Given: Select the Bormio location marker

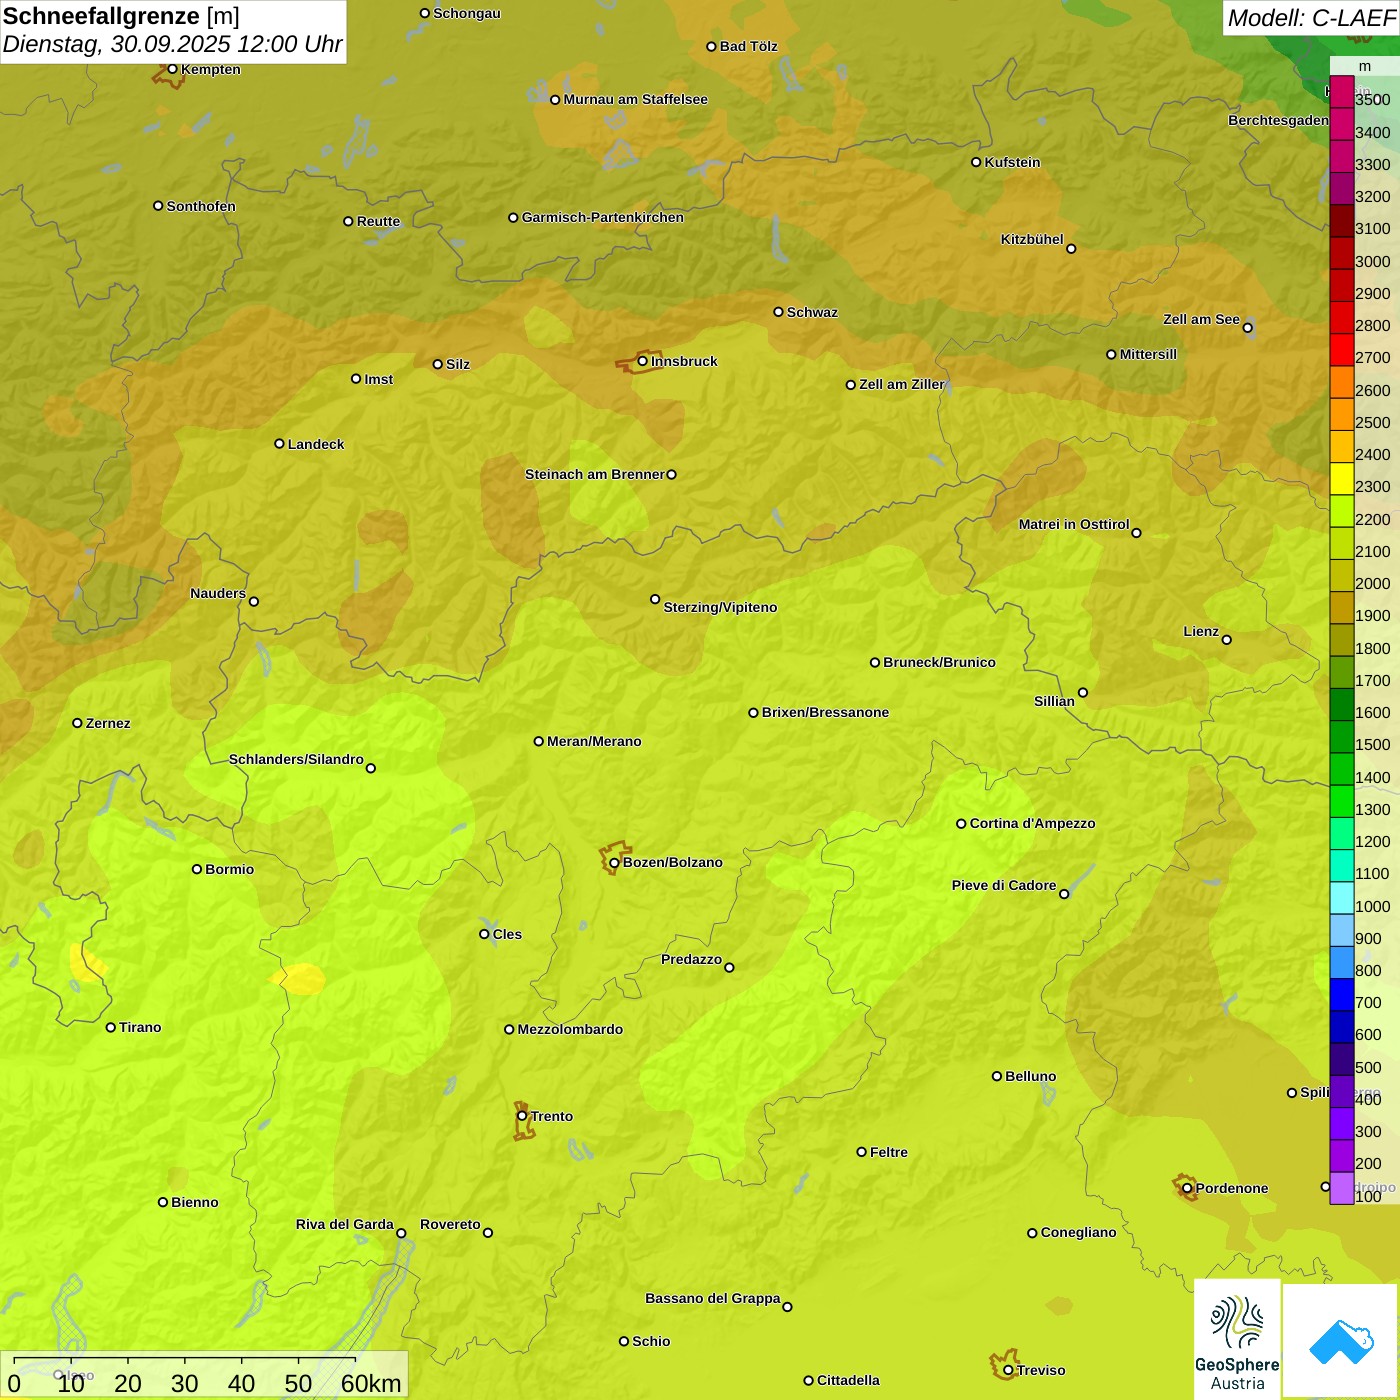Looking at the screenshot, I should [197, 869].
